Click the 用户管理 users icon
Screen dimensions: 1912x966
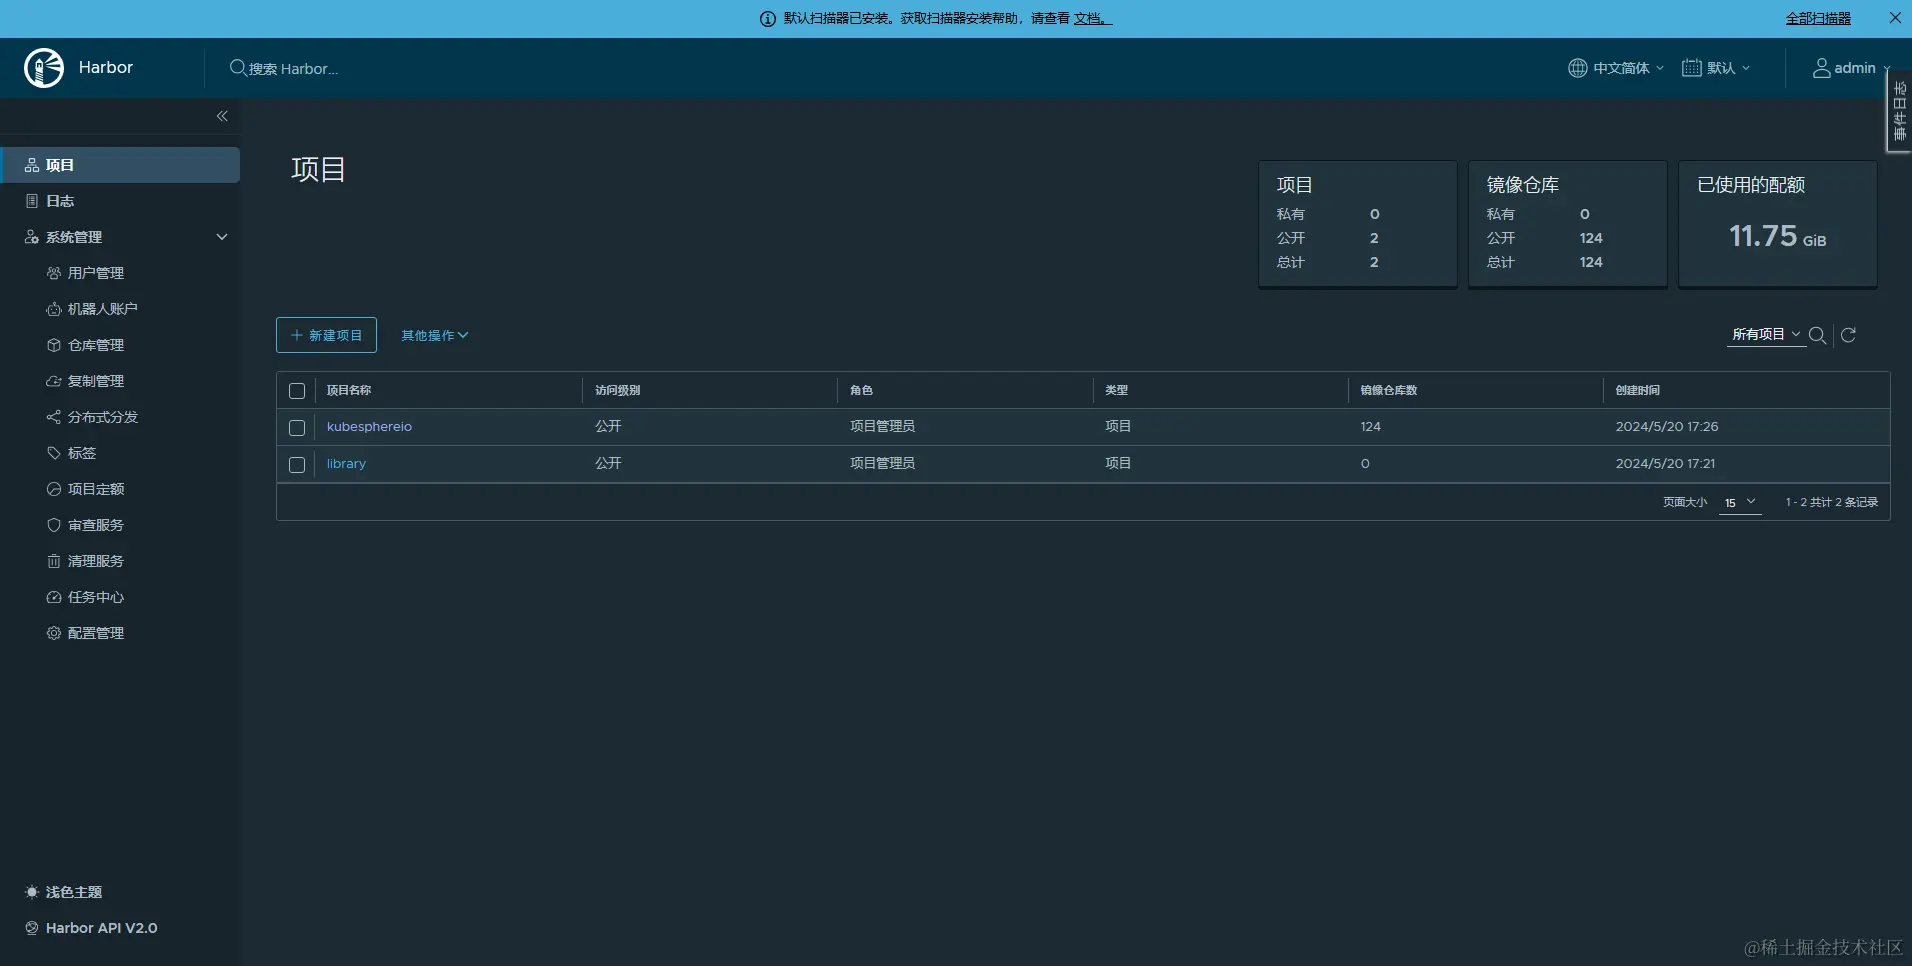click(54, 273)
